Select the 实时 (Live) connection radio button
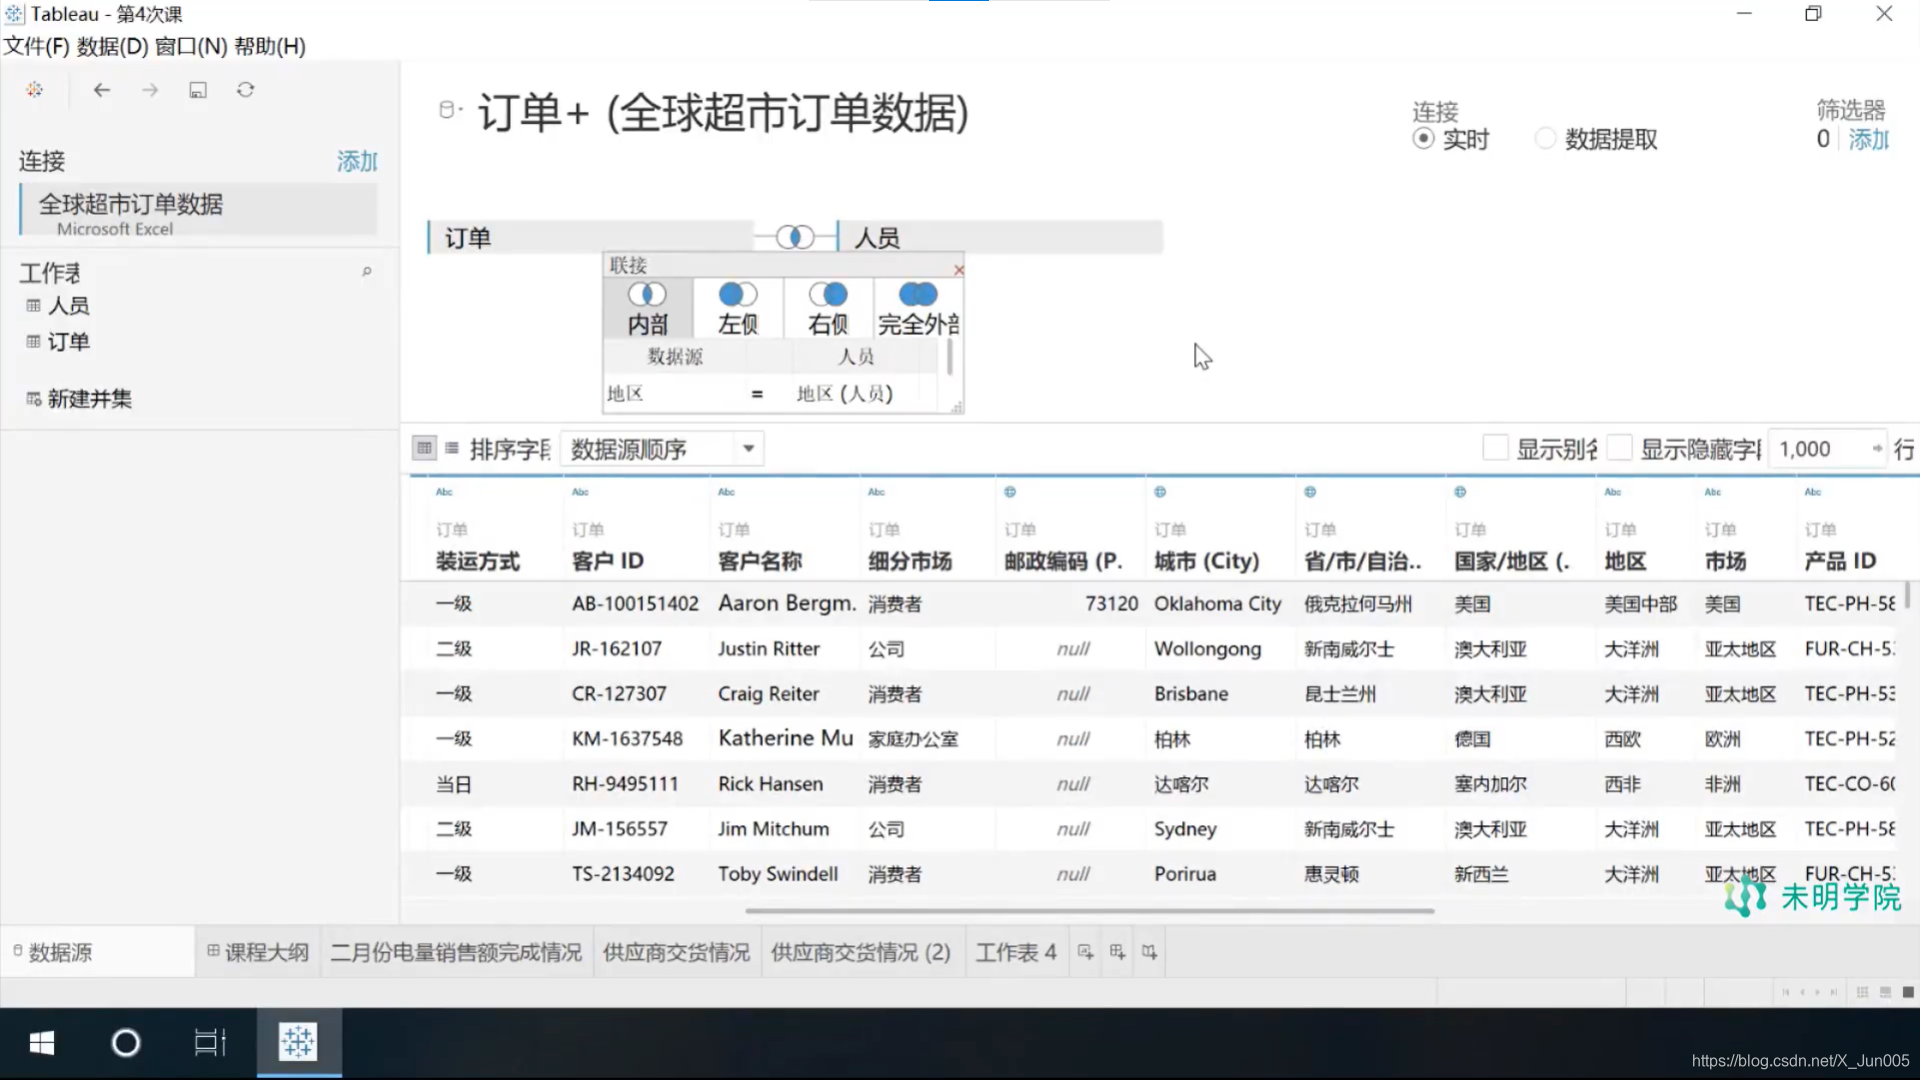Image resolution: width=1920 pixels, height=1080 pixels. click(x=1424, y=138)
